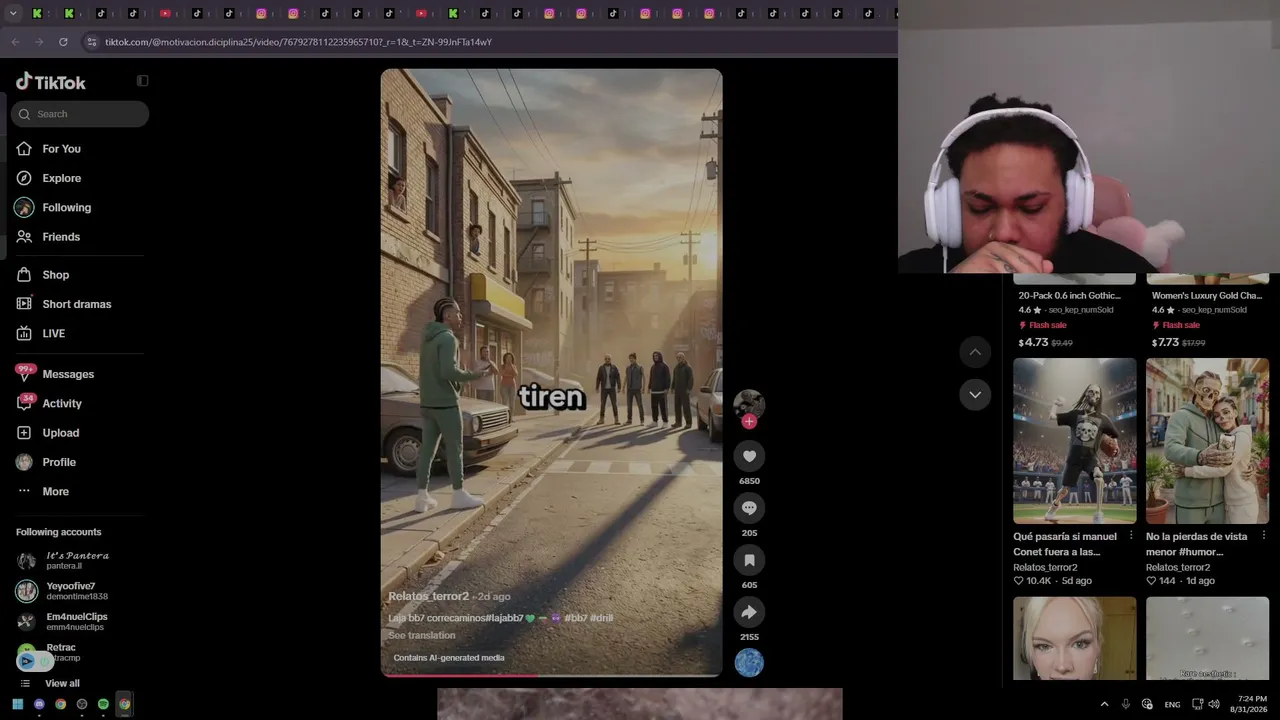Screen dimensions: 1280x720
Task: Open the creator avatar beside the video
Action: pos(749,403)
